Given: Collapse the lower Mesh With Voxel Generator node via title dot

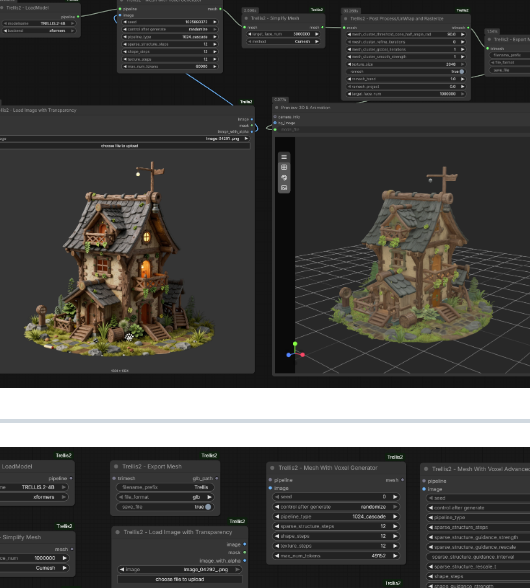Looking at the screenshot, I should click(x=272, y=468).
